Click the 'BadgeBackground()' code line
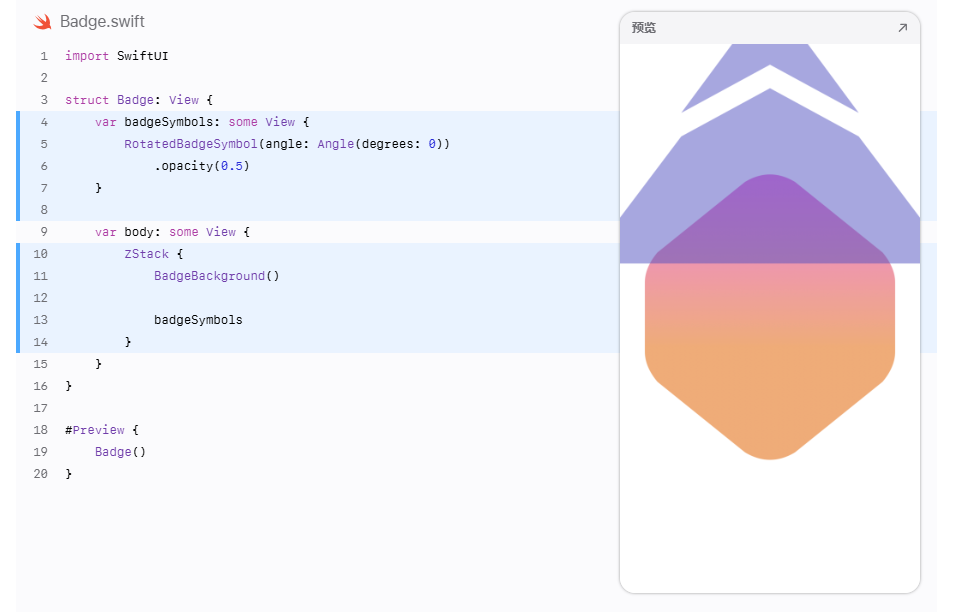This screenshot has width=974, height=612. pyautogui.click(x=217, y=276)
